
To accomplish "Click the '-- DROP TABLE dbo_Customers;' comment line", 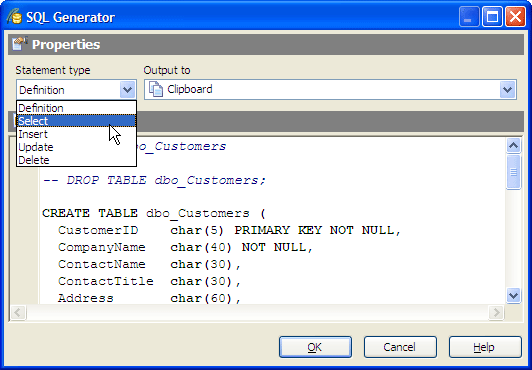I will [154, 180].
